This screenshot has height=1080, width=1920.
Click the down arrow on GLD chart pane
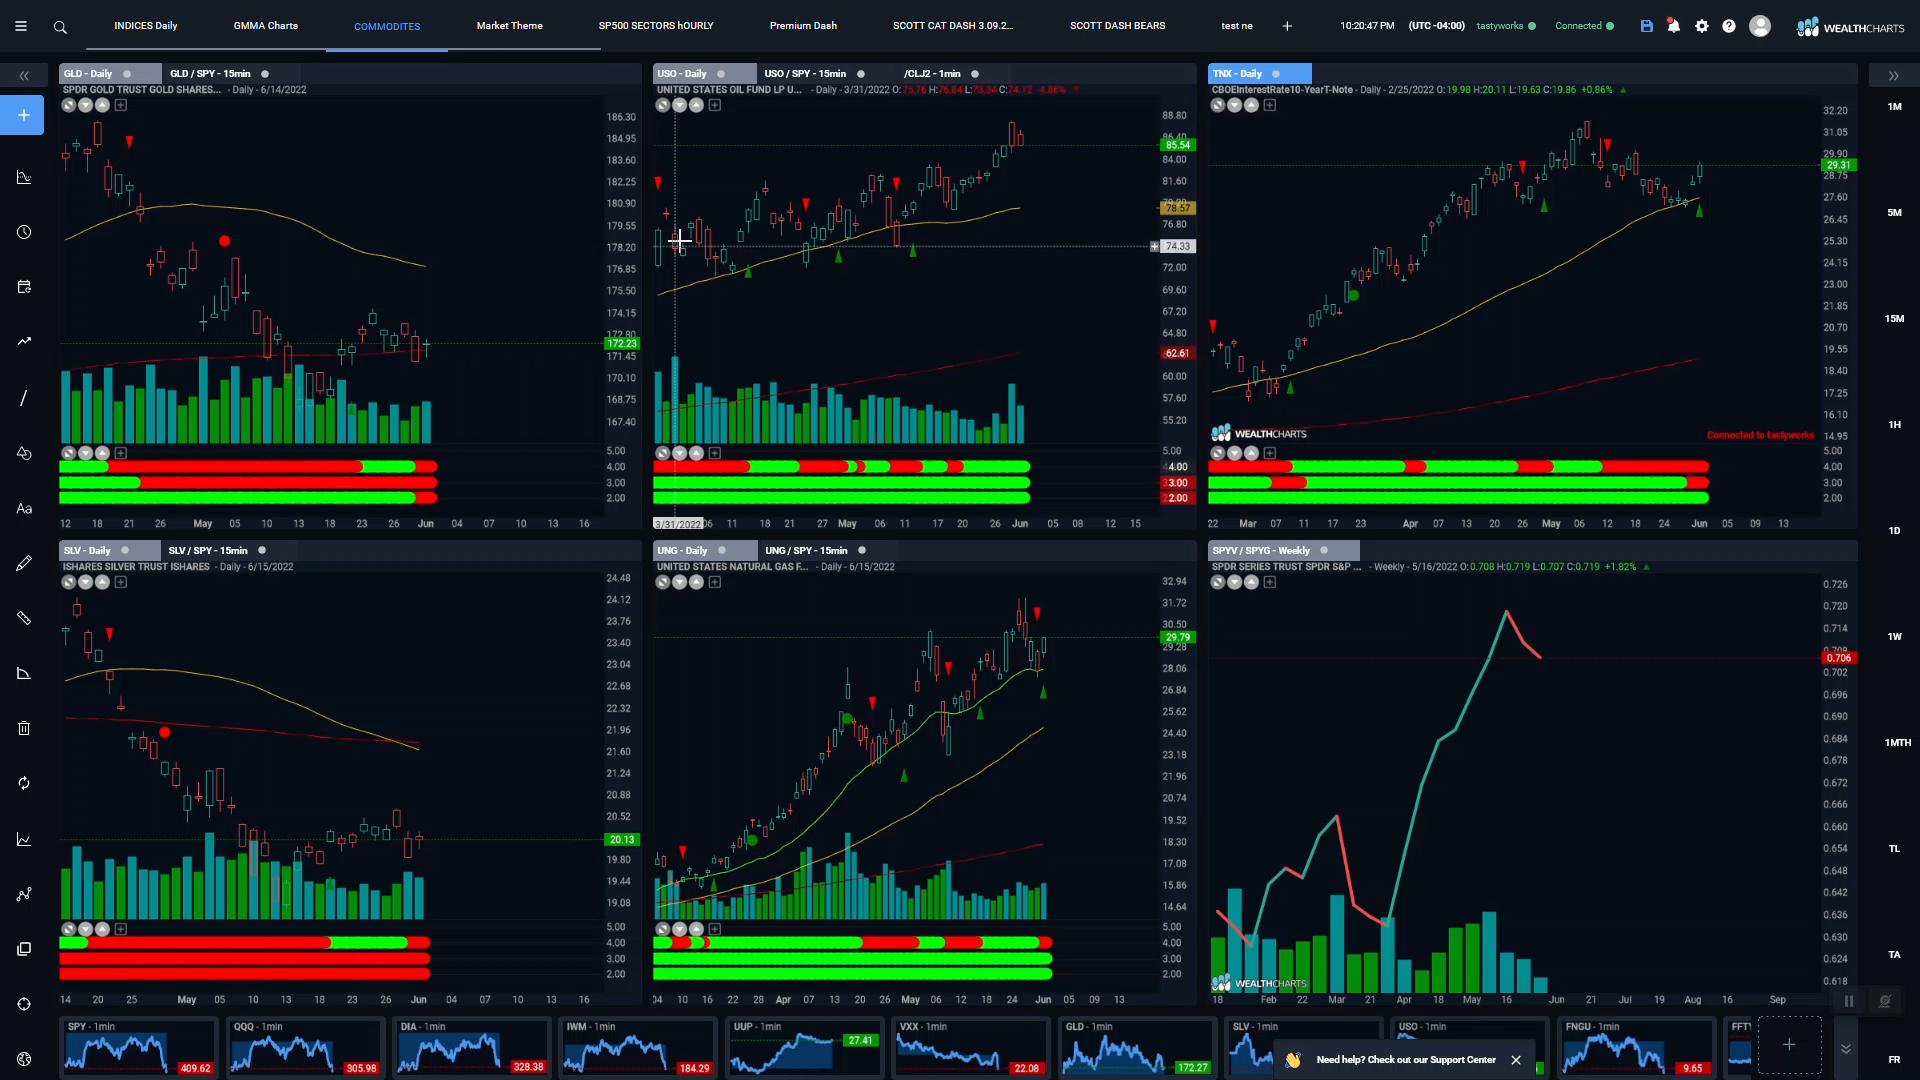tap(86, 105)
